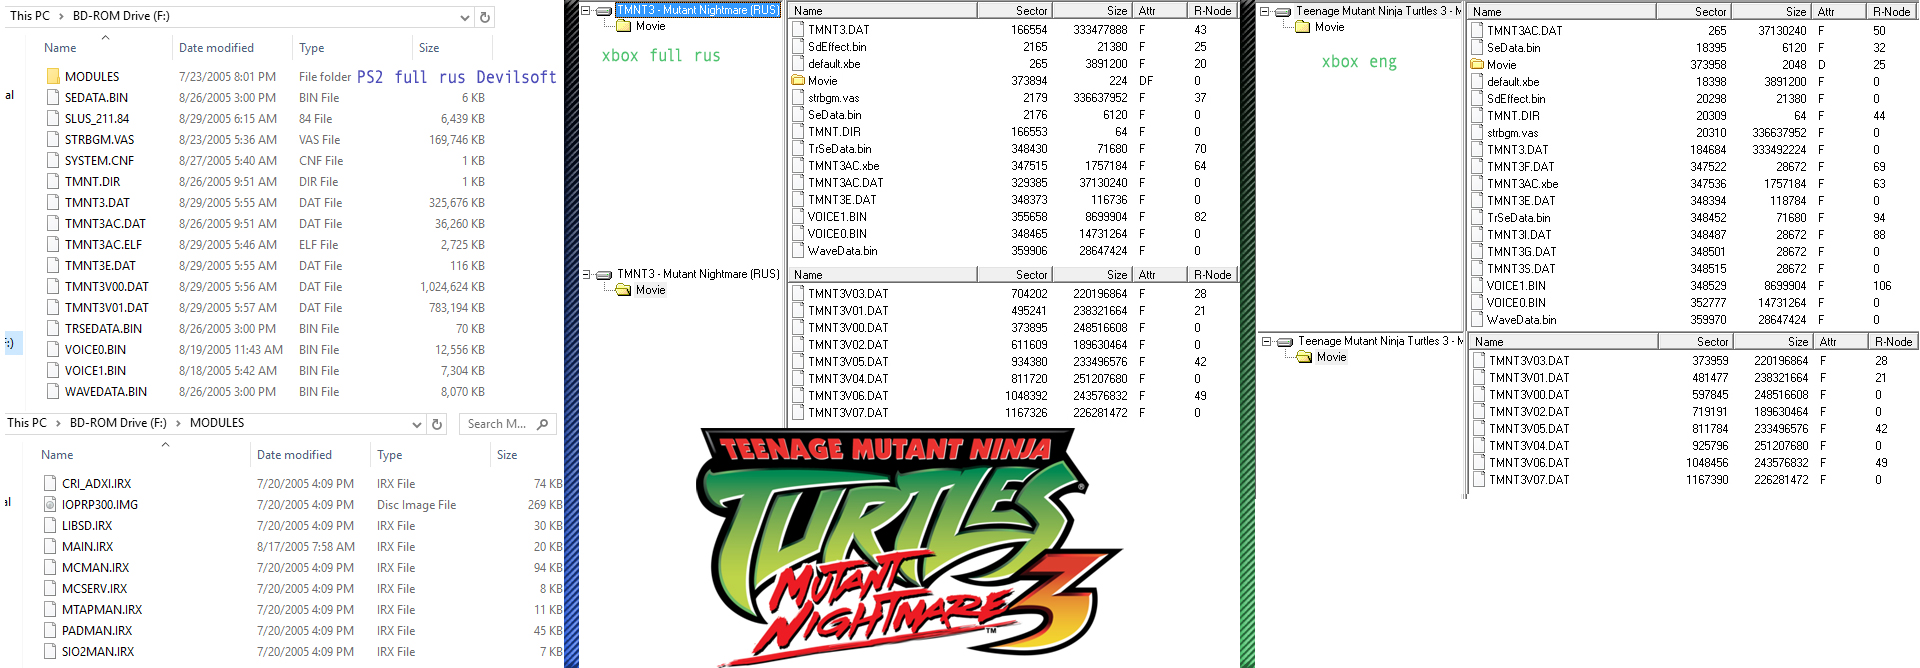Click the SYSTEM.CNF file icon
The height and width of the screenshot is (668, 1920).
click(x=53, y=161)
